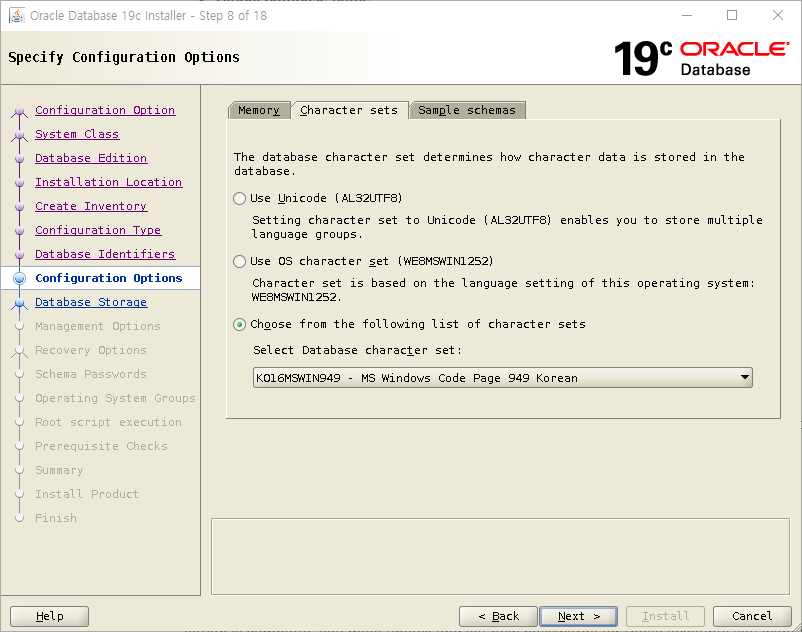Screen dimensions: 802x632
Task: Click the step bullet beside Database Identifiers
Action: point(19,255)
